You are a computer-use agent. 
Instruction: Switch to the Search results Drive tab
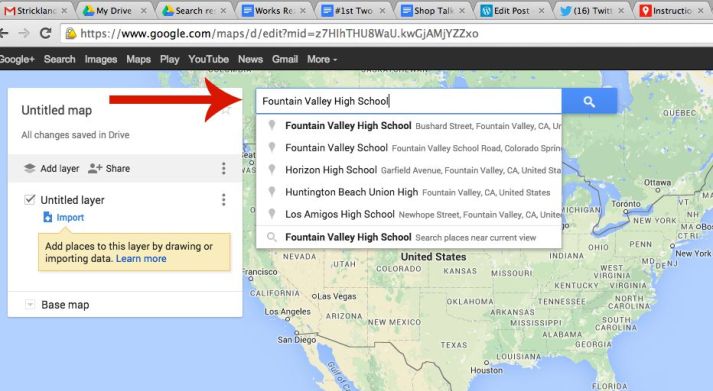pos(194,10)
